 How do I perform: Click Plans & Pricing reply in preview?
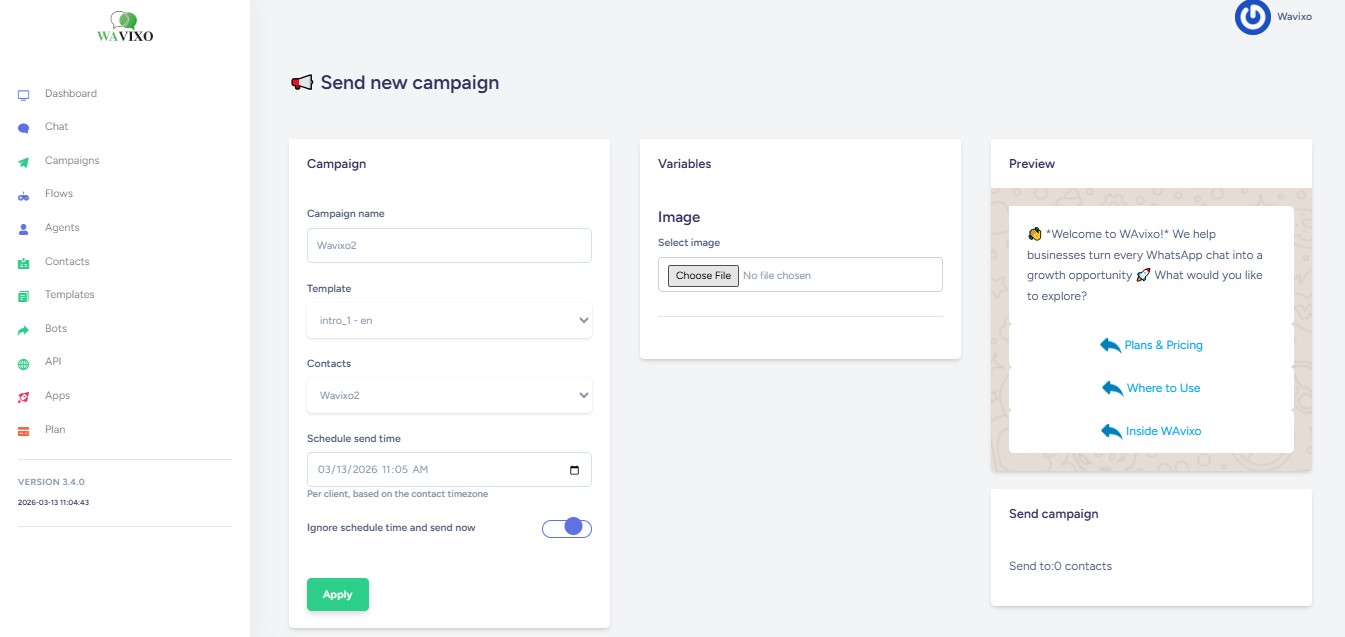coord(1151,345)
